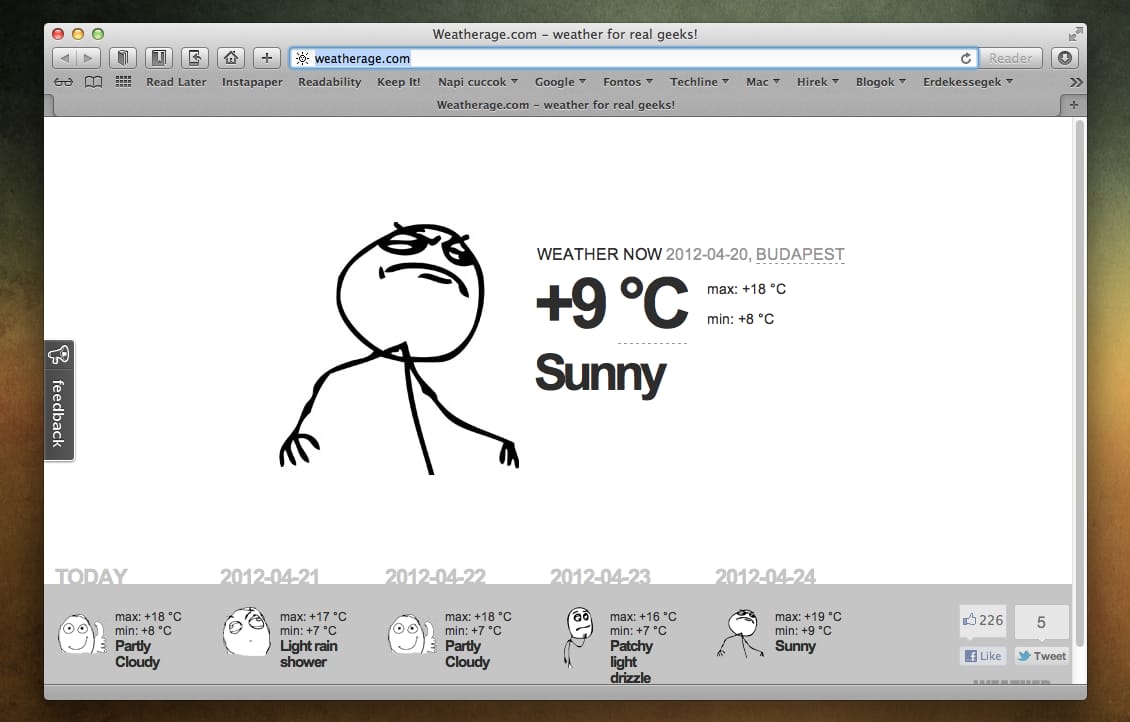Open Blogok bookmarks folder
Image resolution: width=1130 pixels, height=722 pixels.
tap(881, 82)
